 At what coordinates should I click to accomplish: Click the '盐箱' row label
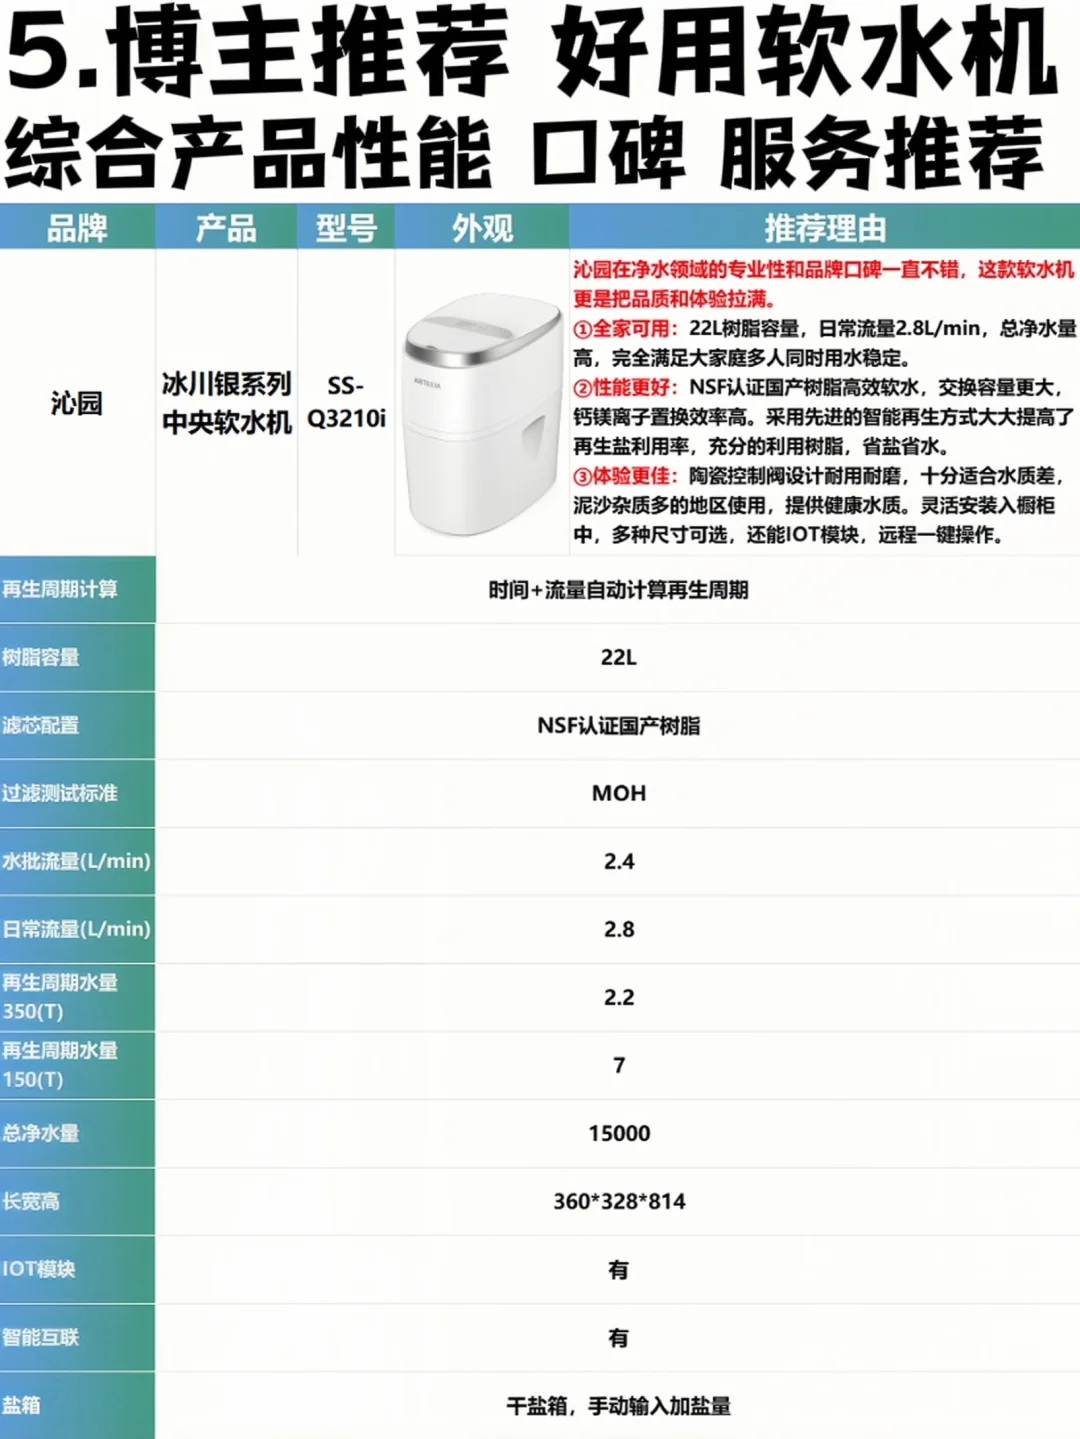tap(22, 1405)
